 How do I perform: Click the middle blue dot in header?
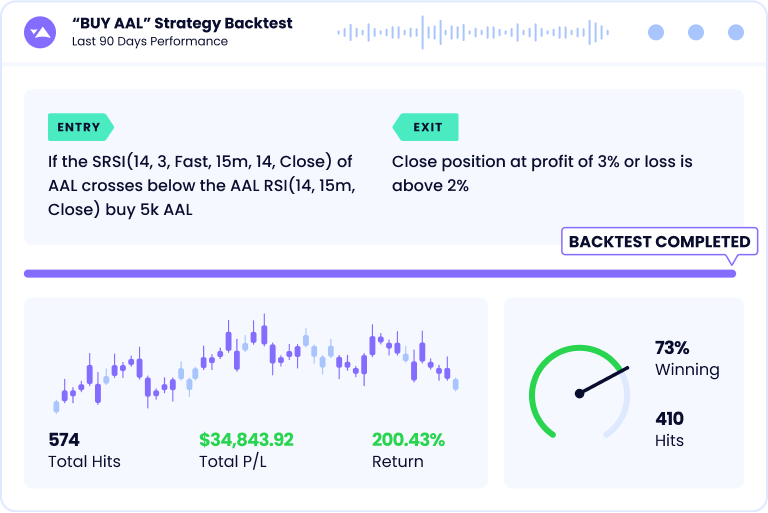click(696, 32)
